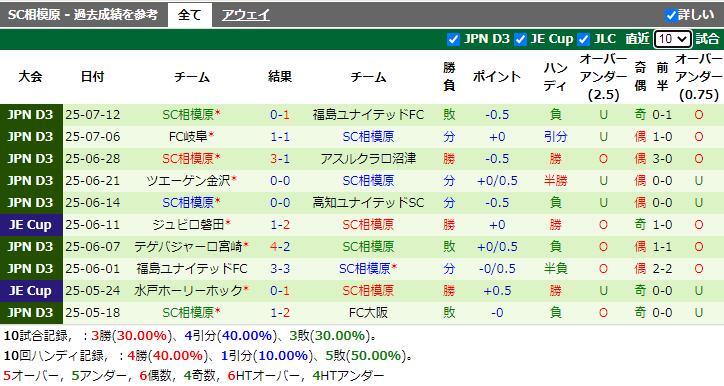Click ジュビロ磐田 team name
The image size is (724, 386).
coord(188,225)
